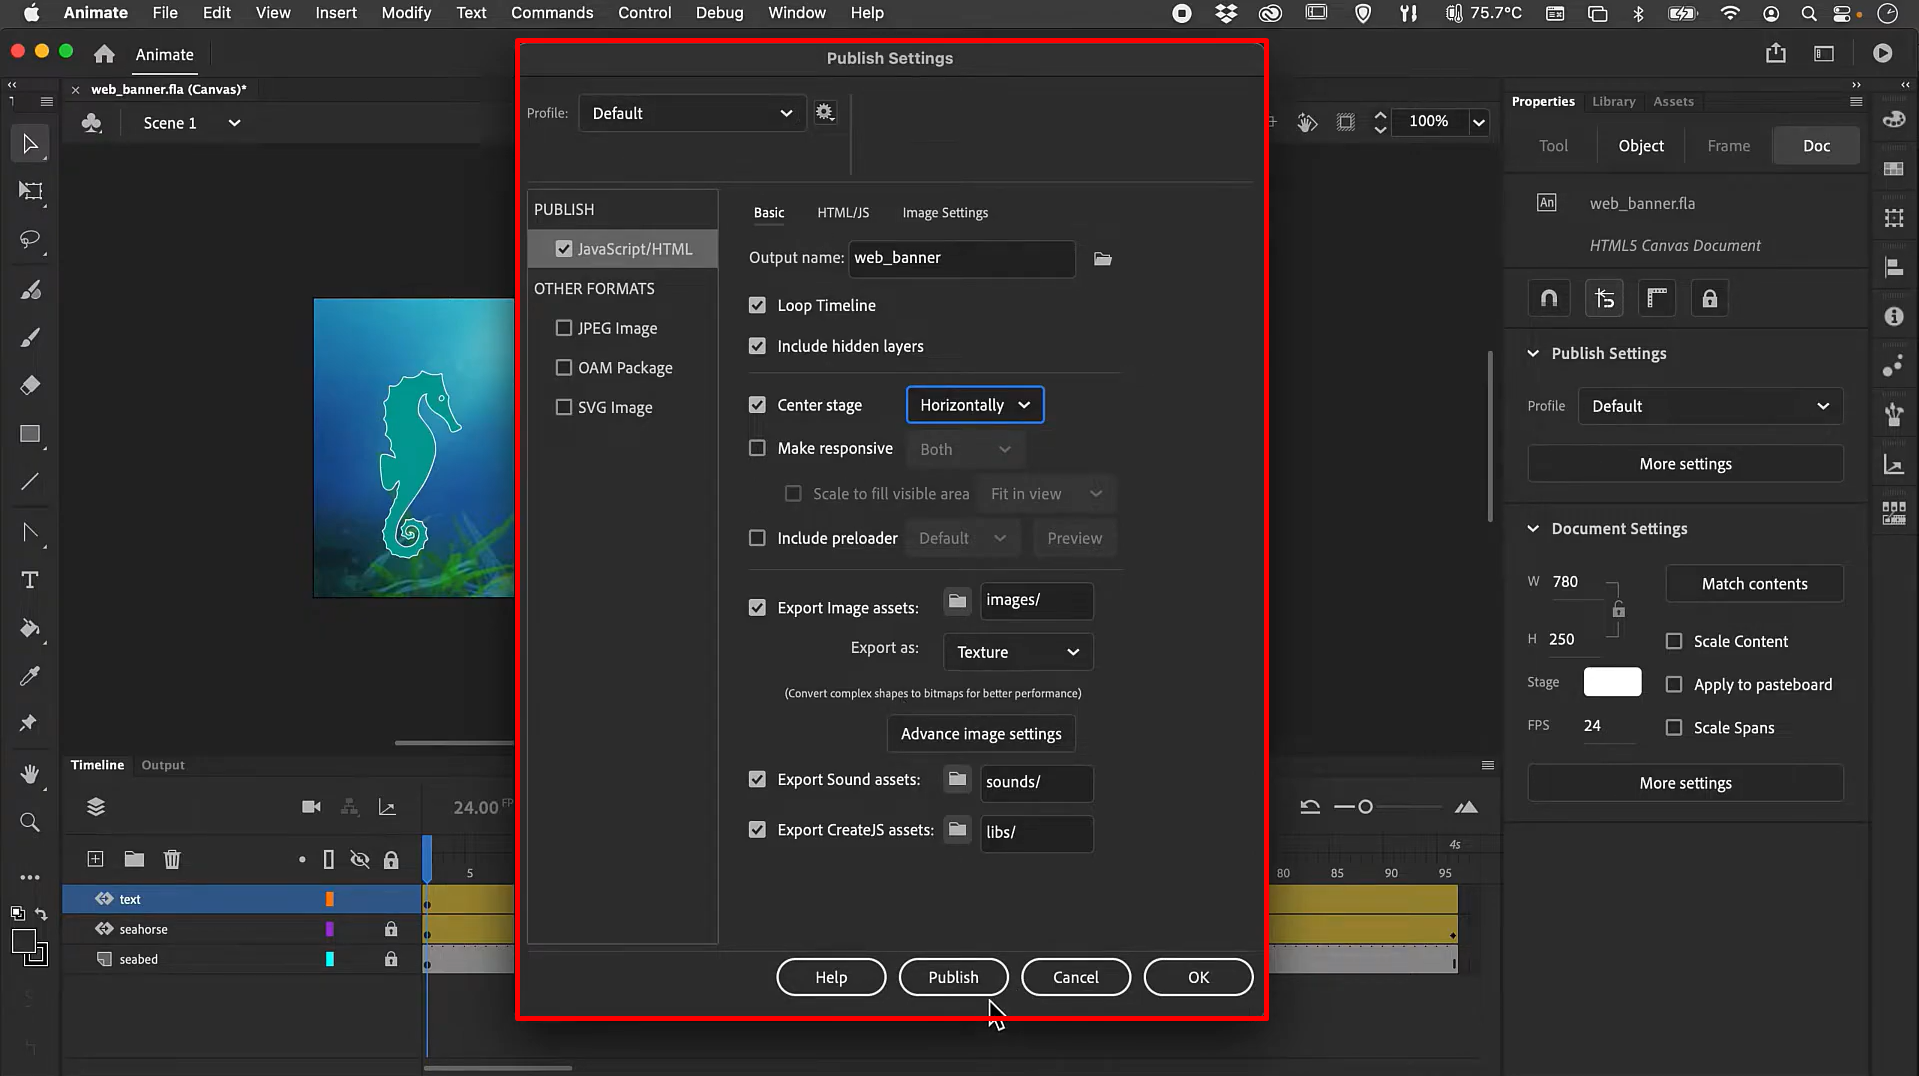Select the Zoom tool
Viewport: 1919px width, 1076px height.
coord(30,821)
